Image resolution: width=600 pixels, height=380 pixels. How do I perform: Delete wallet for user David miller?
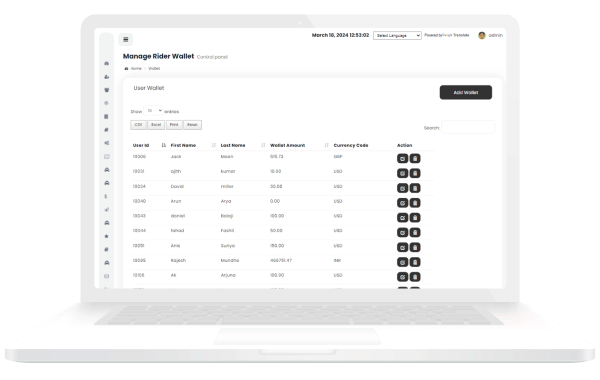click(x=415, y=188)
